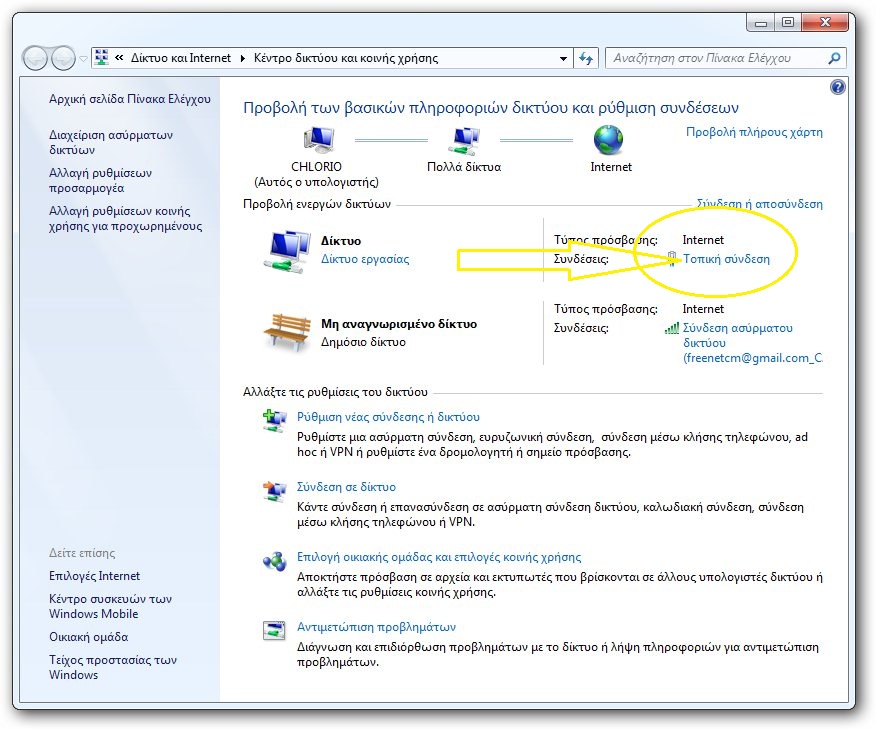Click the Δίκτυο active network icon
This screenshot has width=876, height=730.
pos(287,251)
